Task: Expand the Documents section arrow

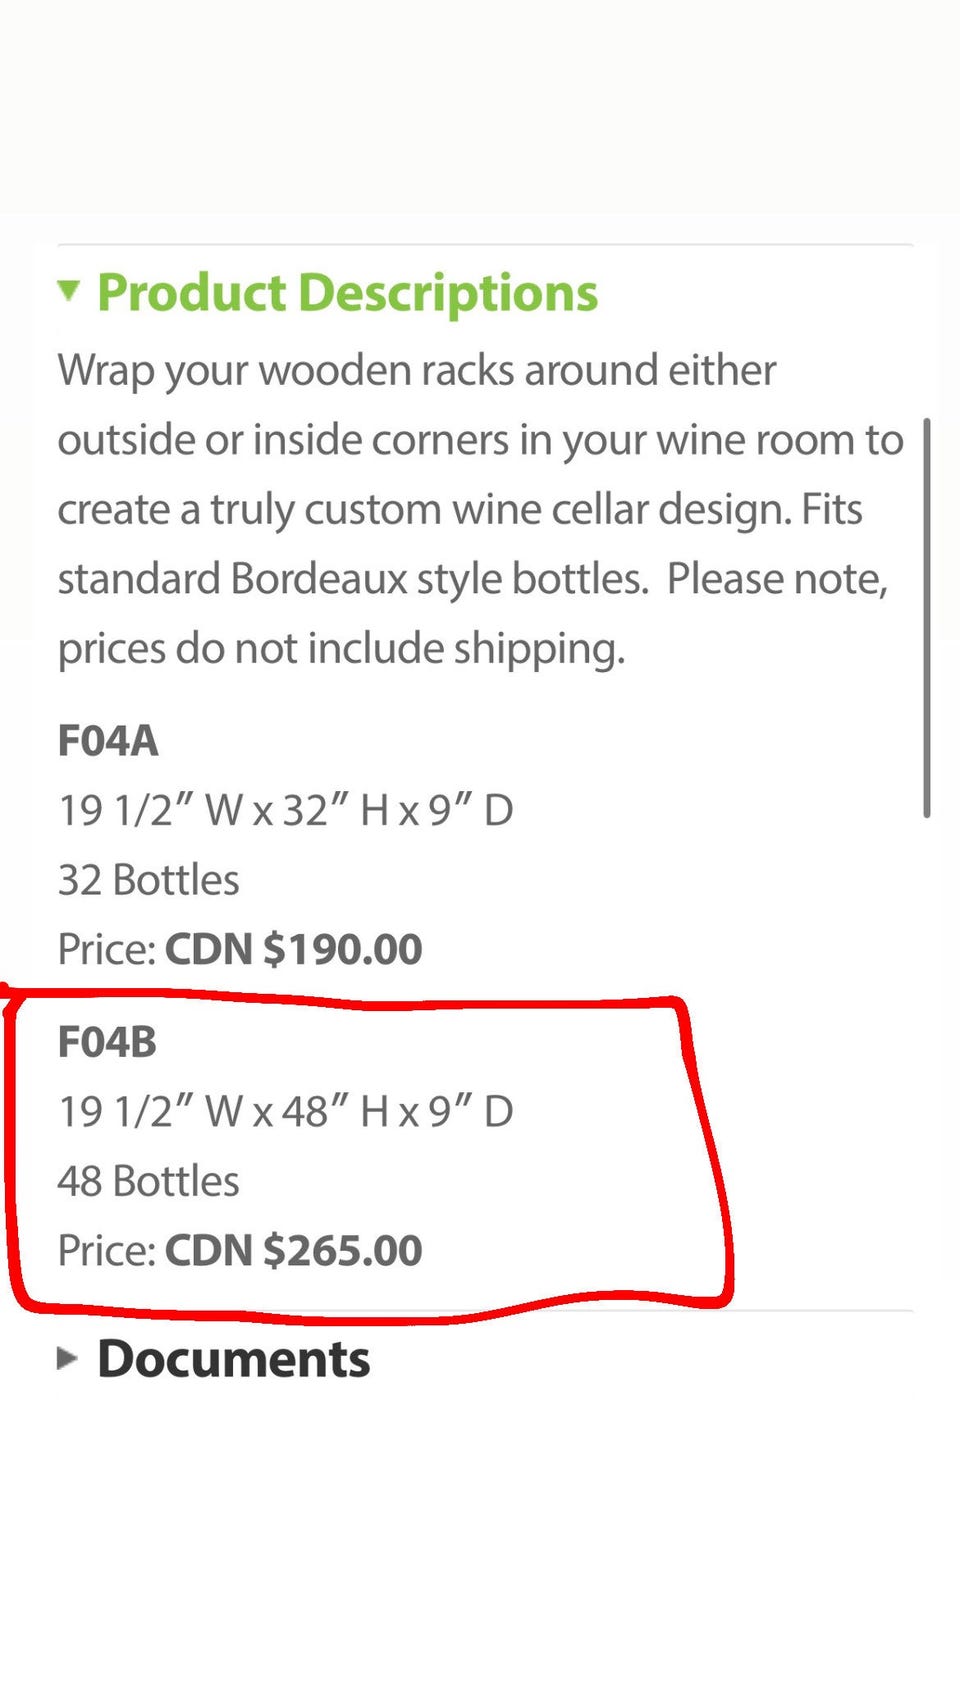Action: (x=67, y=1358)
